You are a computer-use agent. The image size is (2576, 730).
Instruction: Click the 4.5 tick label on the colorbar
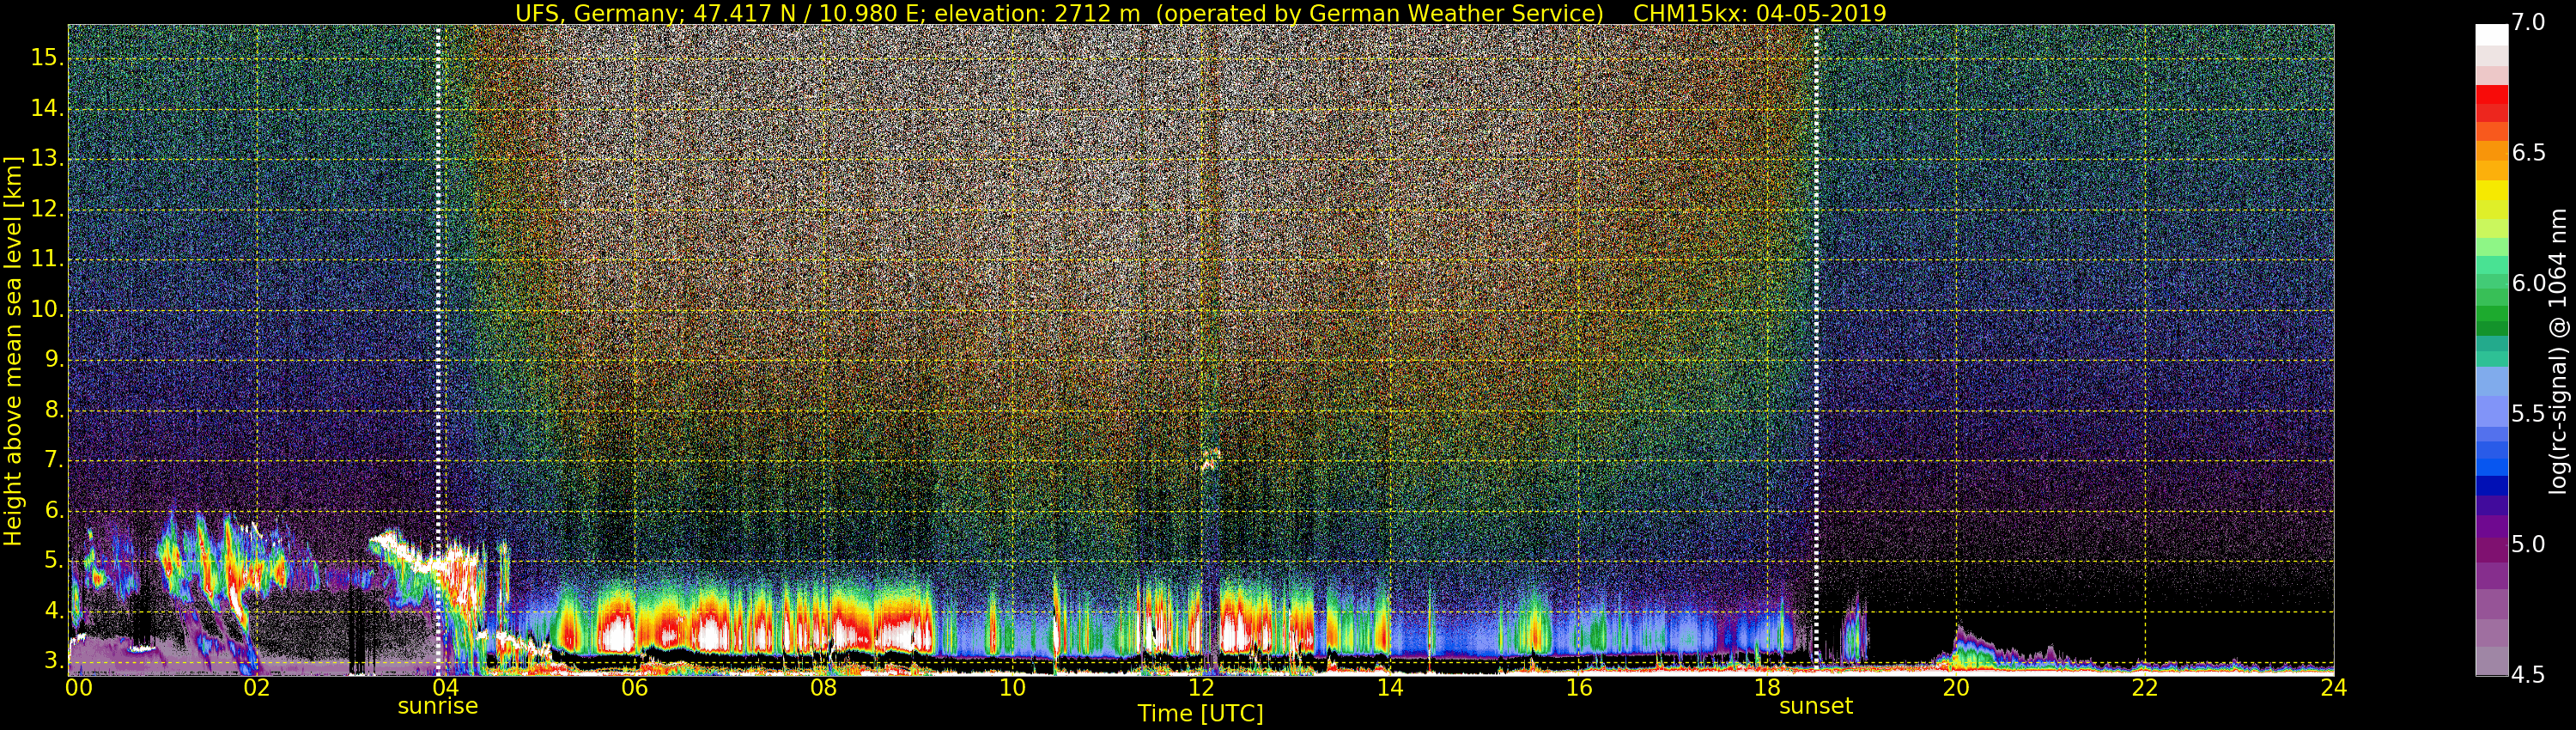(2529, 675)
